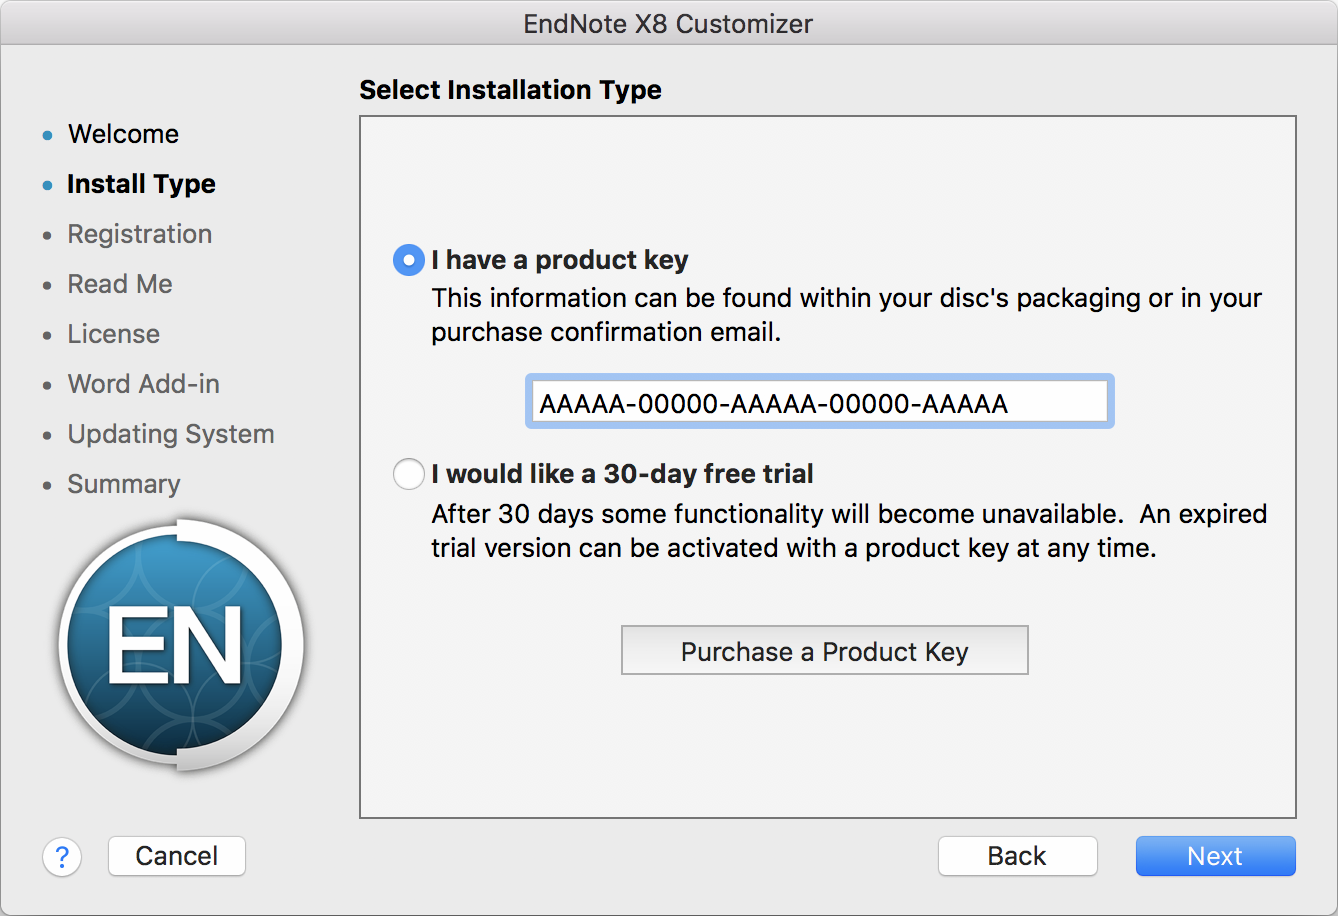The height and width of the screenshot is (916, 1338).
Task: Click the help question mark icon
Action: tap(62, 856)
